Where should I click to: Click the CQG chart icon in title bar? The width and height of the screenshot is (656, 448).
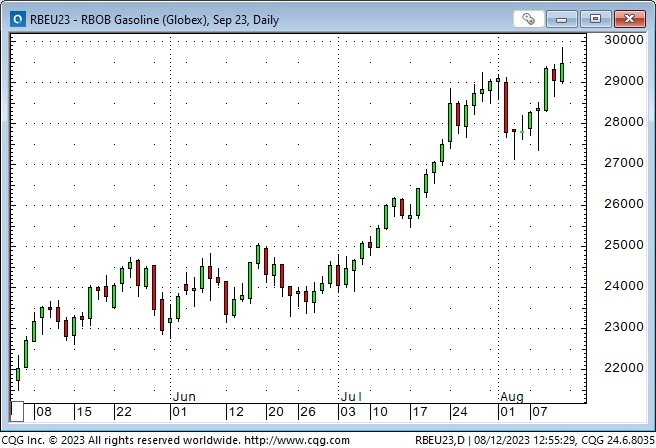tap(18, 19)
